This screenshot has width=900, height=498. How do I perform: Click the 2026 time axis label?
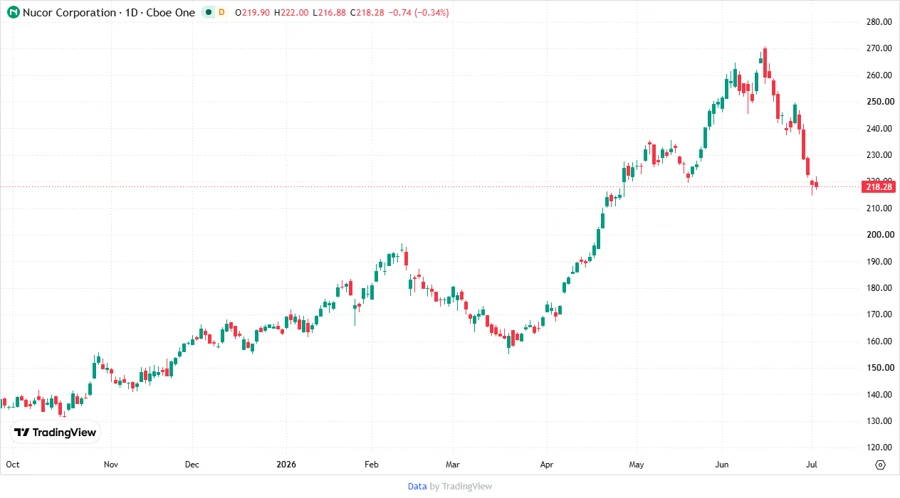[286, 464]
